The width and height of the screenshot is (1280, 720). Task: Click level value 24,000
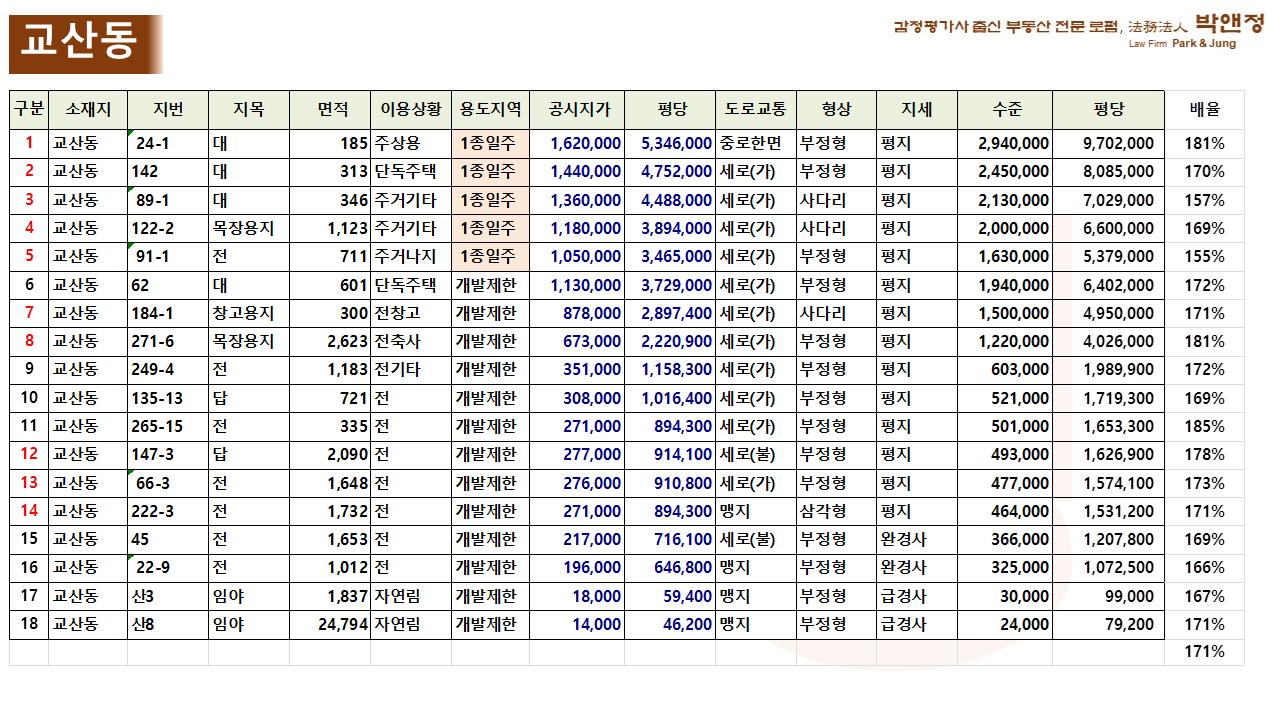(x=1005, y=625)
